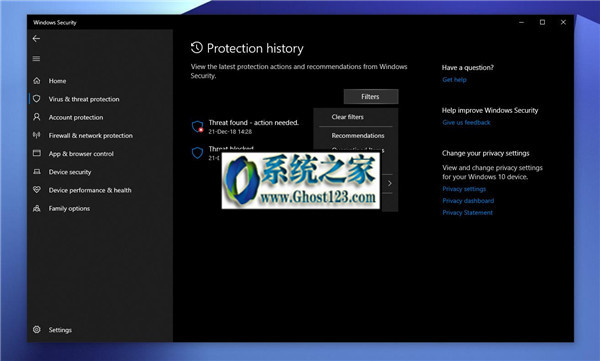
Task: Click the shield icon for Threat found
Action: (197, 127)
